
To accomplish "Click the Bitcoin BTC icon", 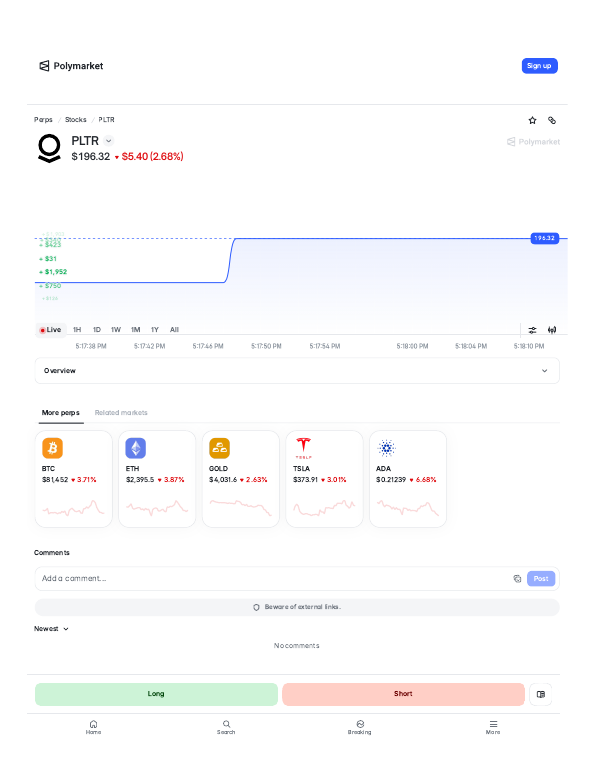I will (x=53, y=448).
